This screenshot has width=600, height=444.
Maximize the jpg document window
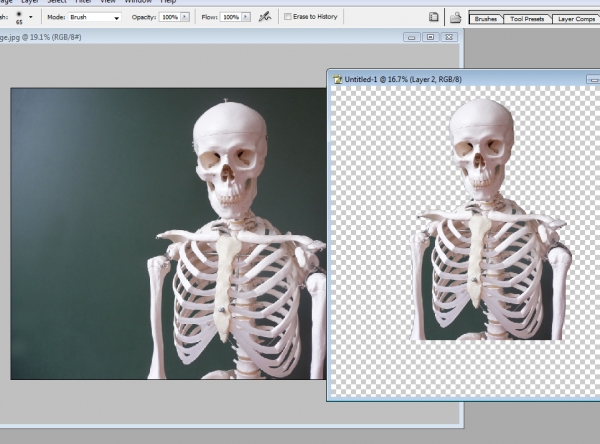pos(430,37)
